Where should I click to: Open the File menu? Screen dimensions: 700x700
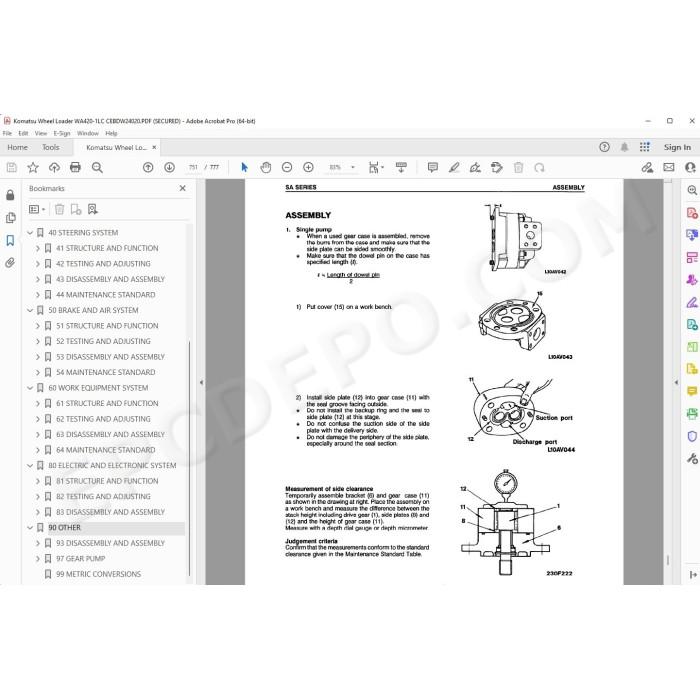(7, 133)
